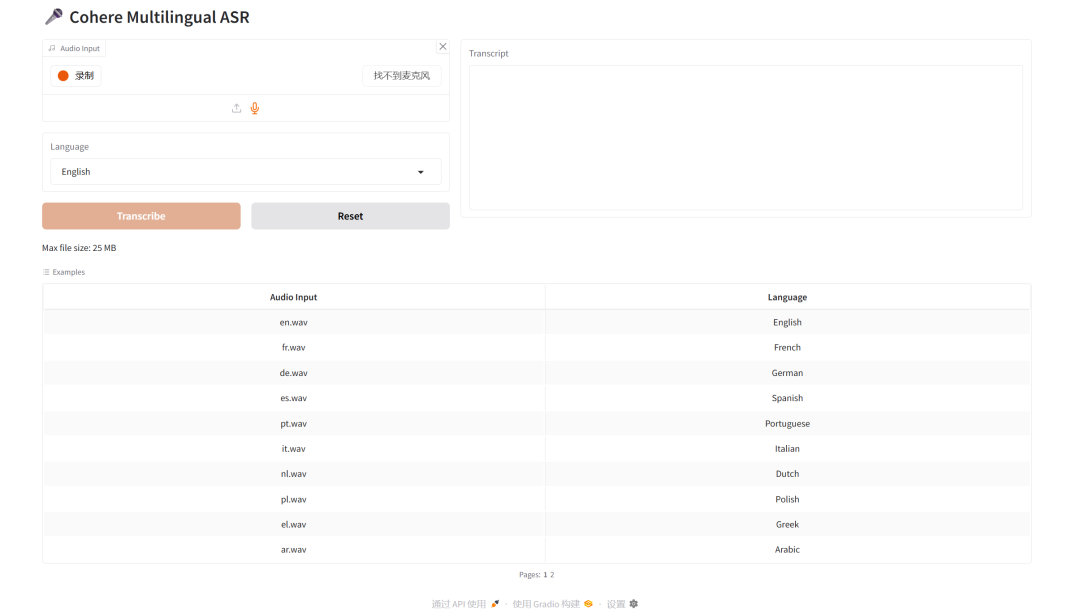The image size is (1080, 614).
Task: Select the microphone source icon
Action: [x=255, y=108]
